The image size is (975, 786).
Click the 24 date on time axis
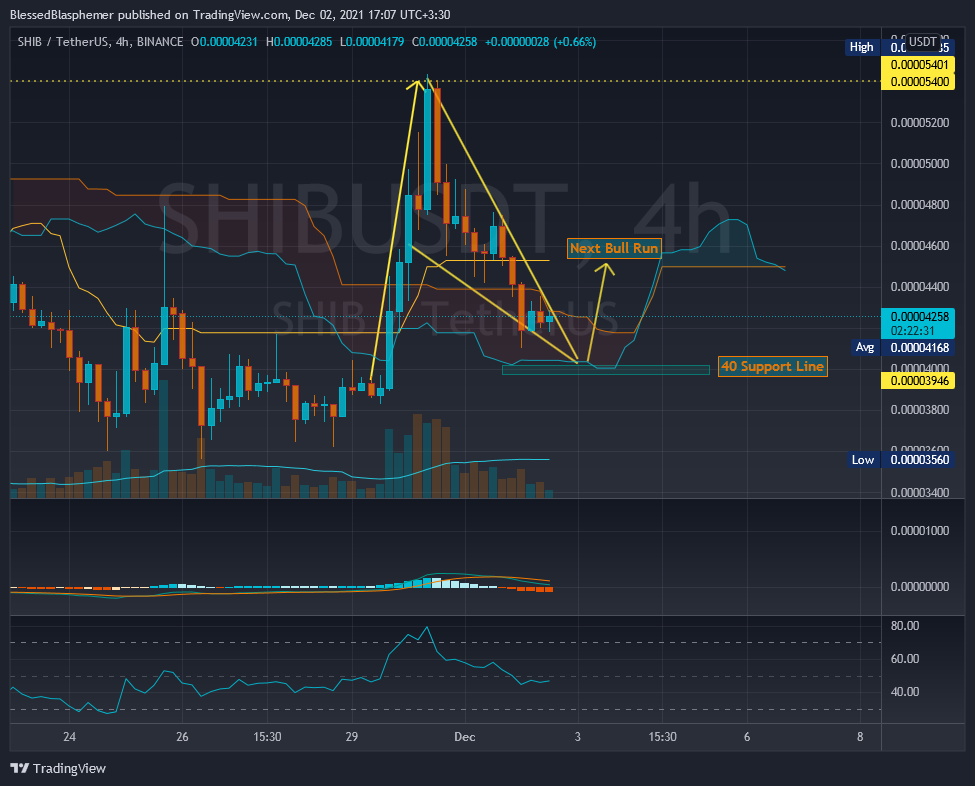(70, 737)
